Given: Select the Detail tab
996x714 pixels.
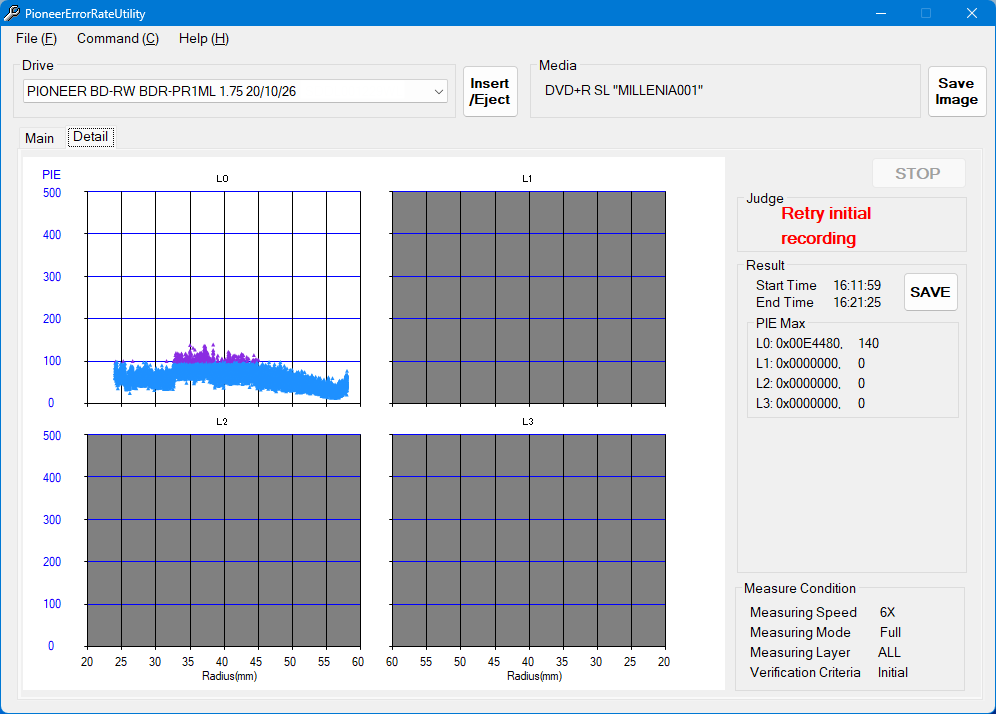Looking at the screenshot, I should [91, 137].
